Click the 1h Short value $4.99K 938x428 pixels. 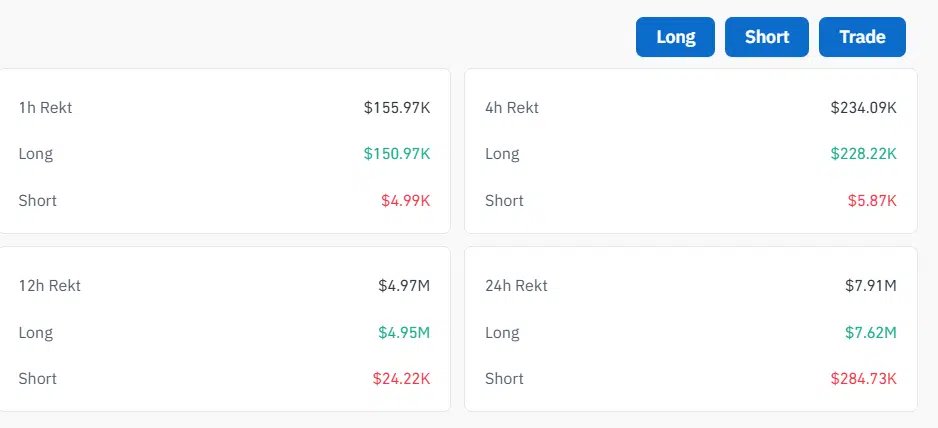(406, 201)
